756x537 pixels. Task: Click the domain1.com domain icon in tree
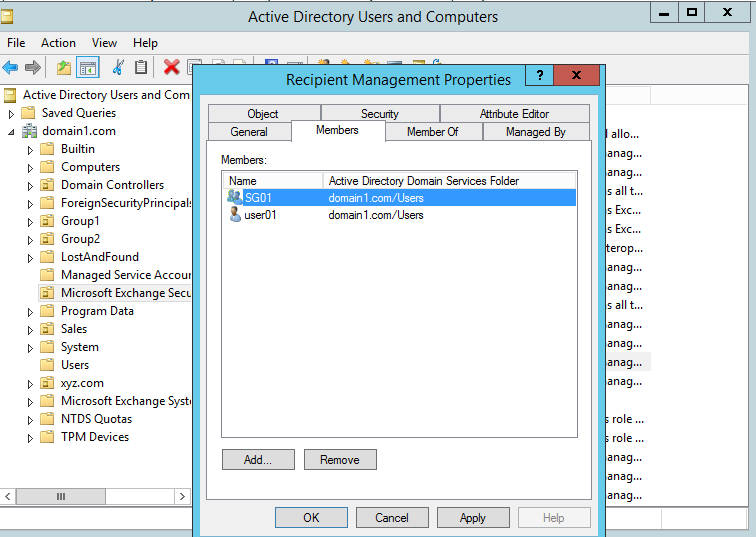click(x=29, y=131)
